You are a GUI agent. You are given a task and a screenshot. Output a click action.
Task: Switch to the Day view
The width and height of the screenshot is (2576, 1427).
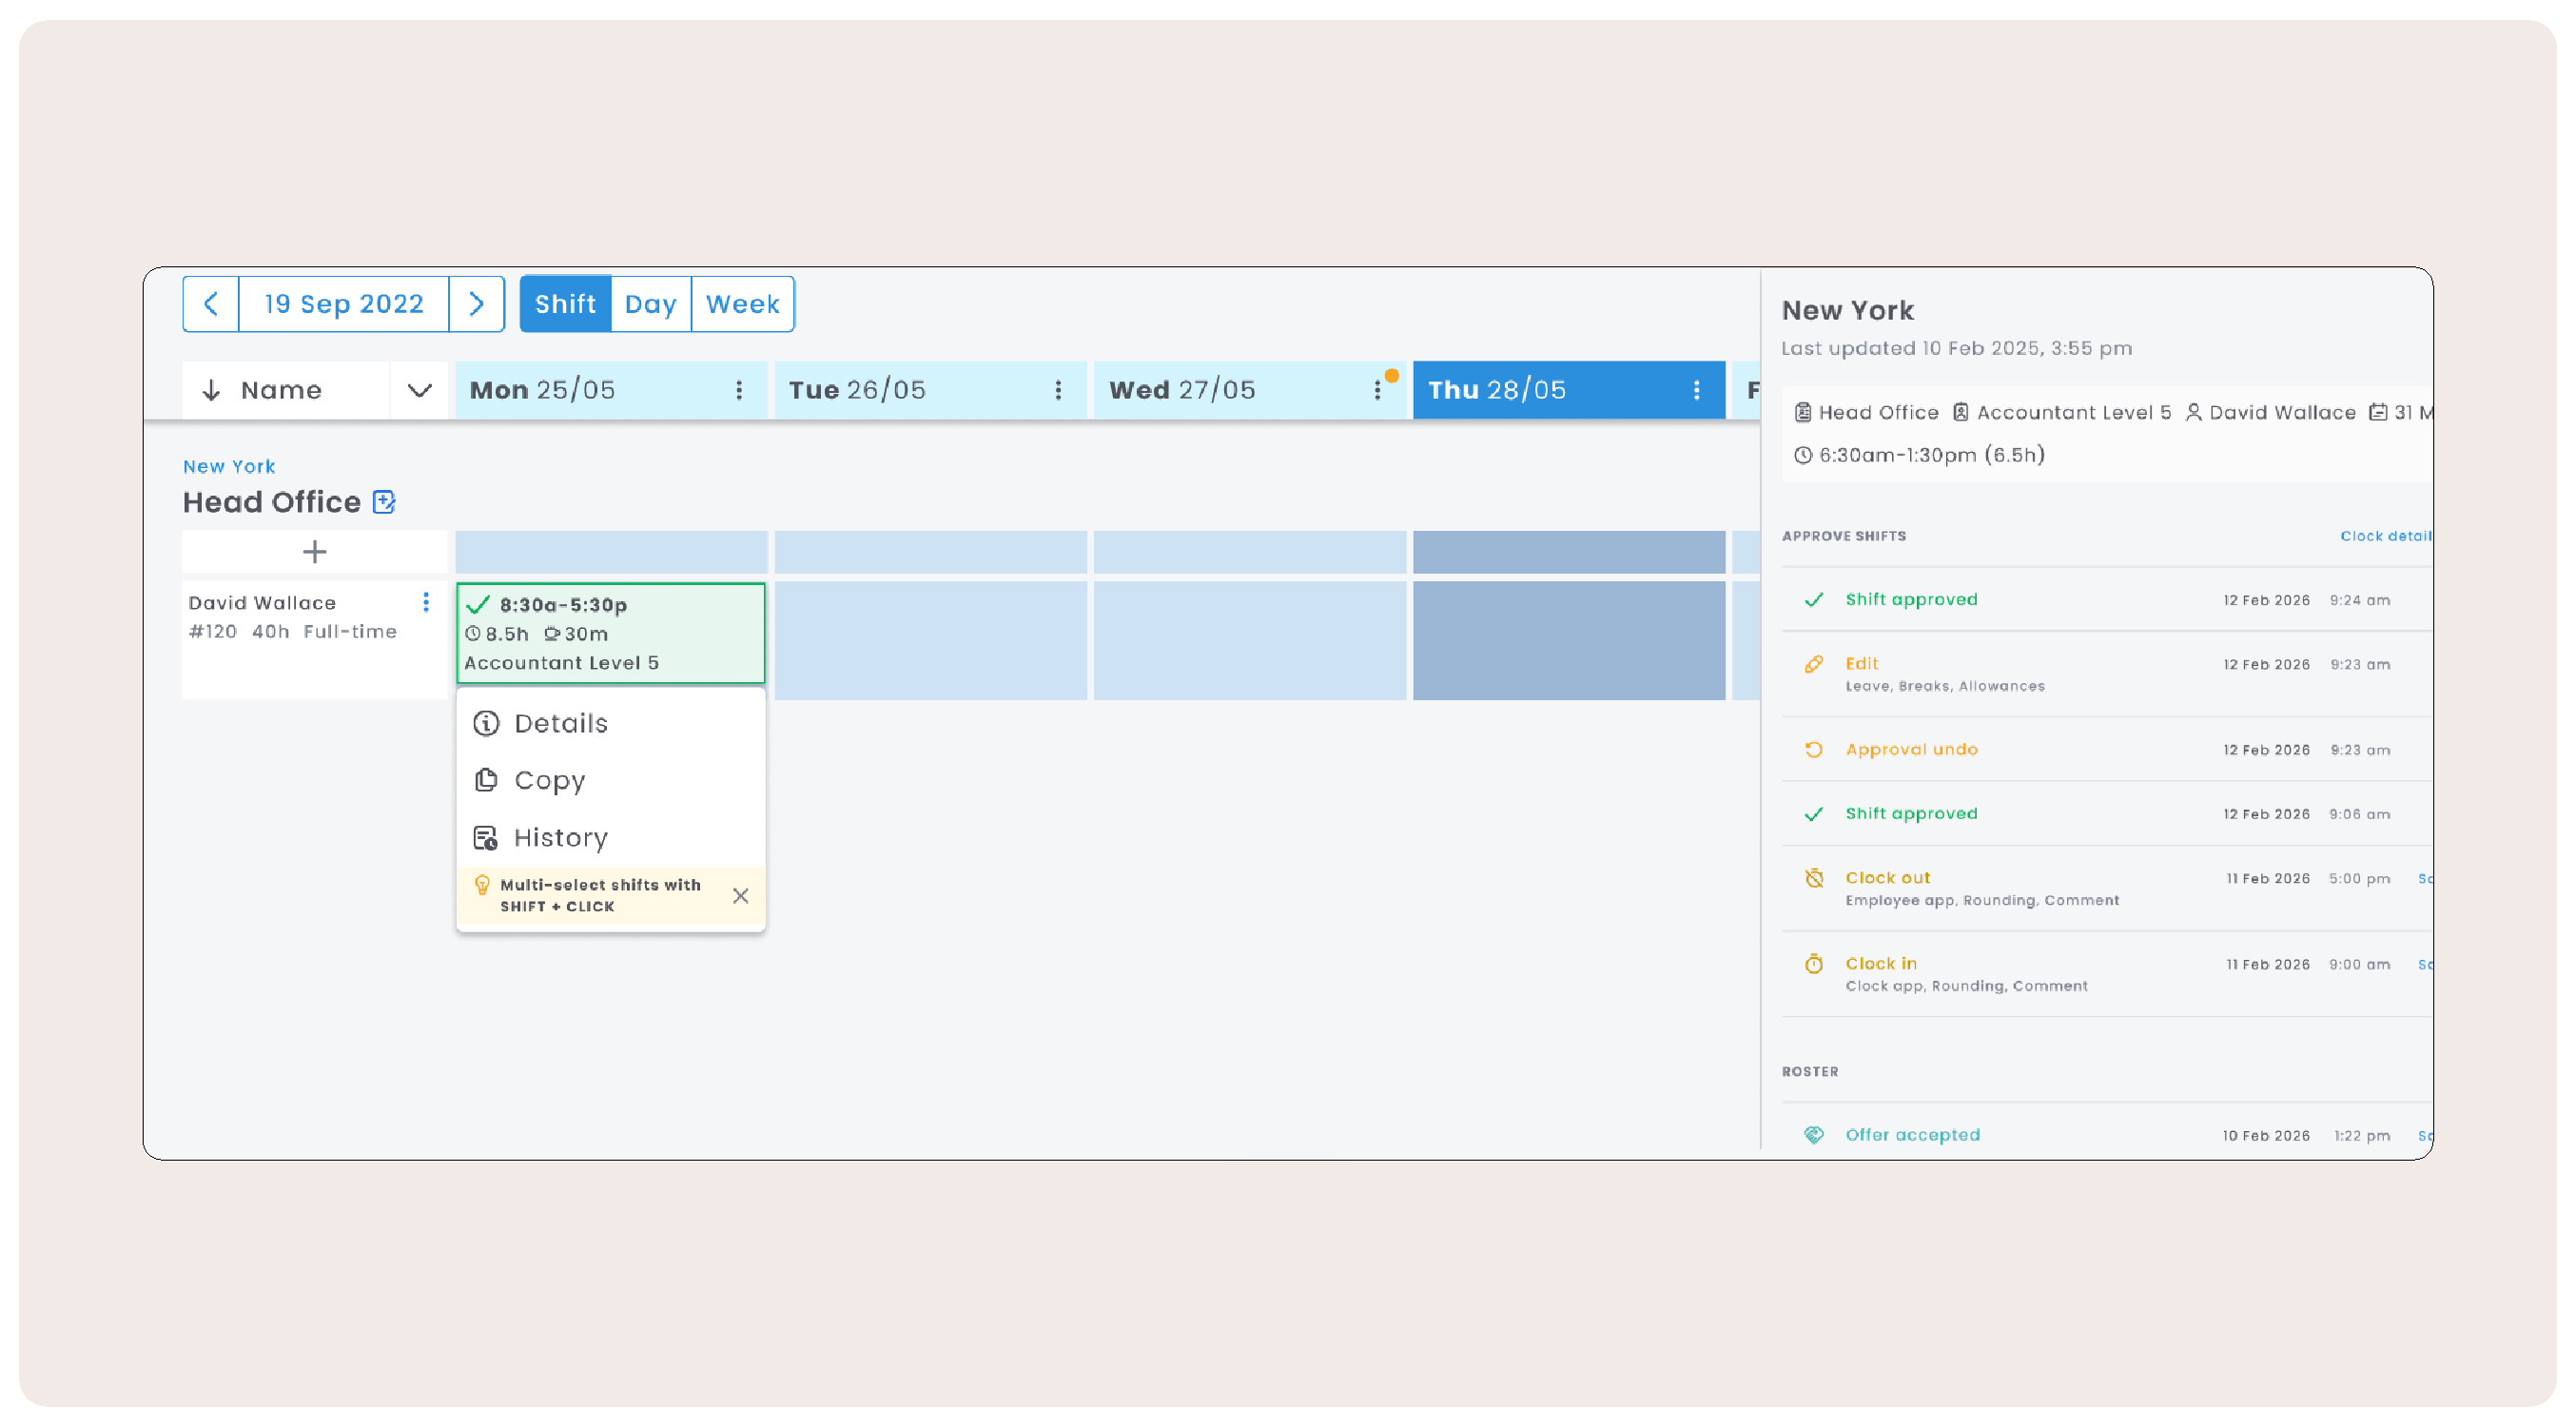pos(650,304)
